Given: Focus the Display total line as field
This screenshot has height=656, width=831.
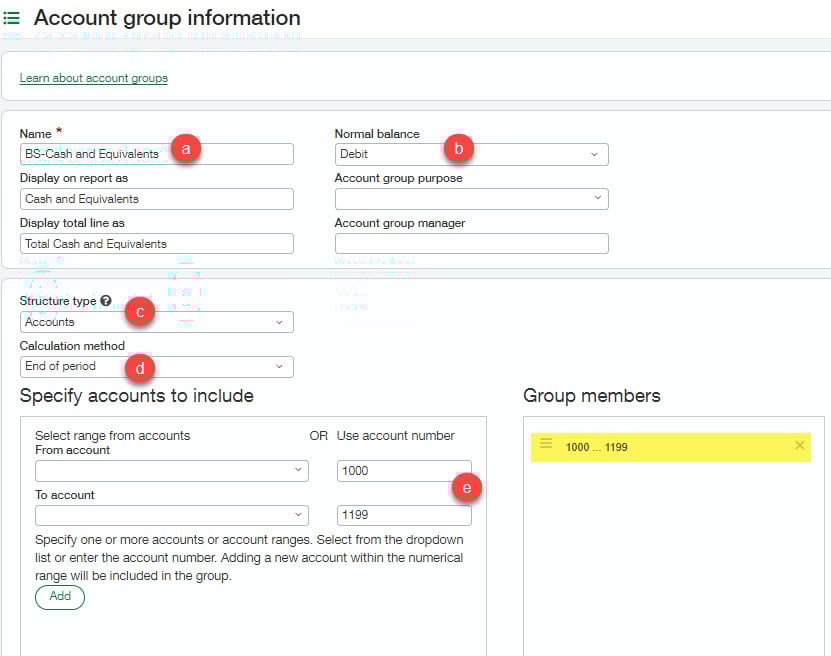Looking at the screenshot, I should point(156,244).
